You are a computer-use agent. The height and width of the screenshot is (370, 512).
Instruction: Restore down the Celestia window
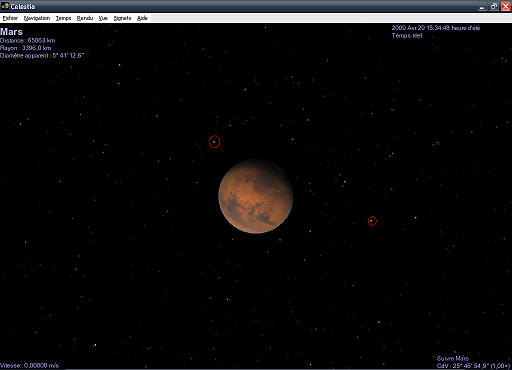click(x=494, y=6)
